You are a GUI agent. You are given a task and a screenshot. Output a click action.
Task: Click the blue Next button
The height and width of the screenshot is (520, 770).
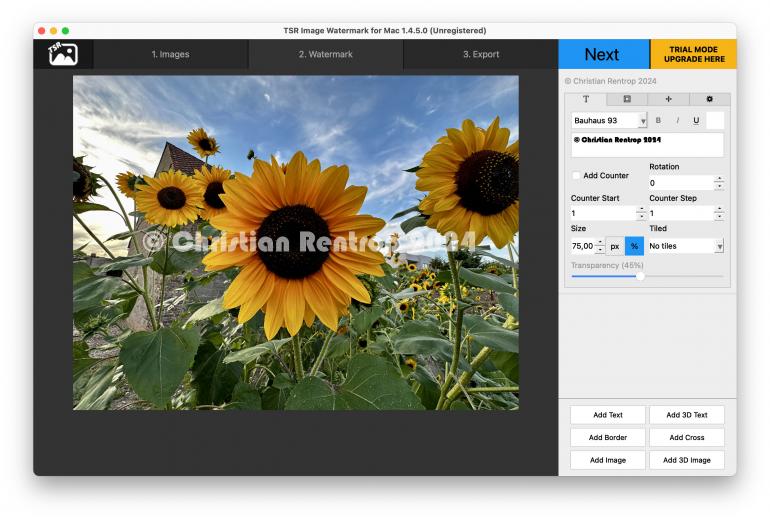pyautogui.click(x=604, y=54)
